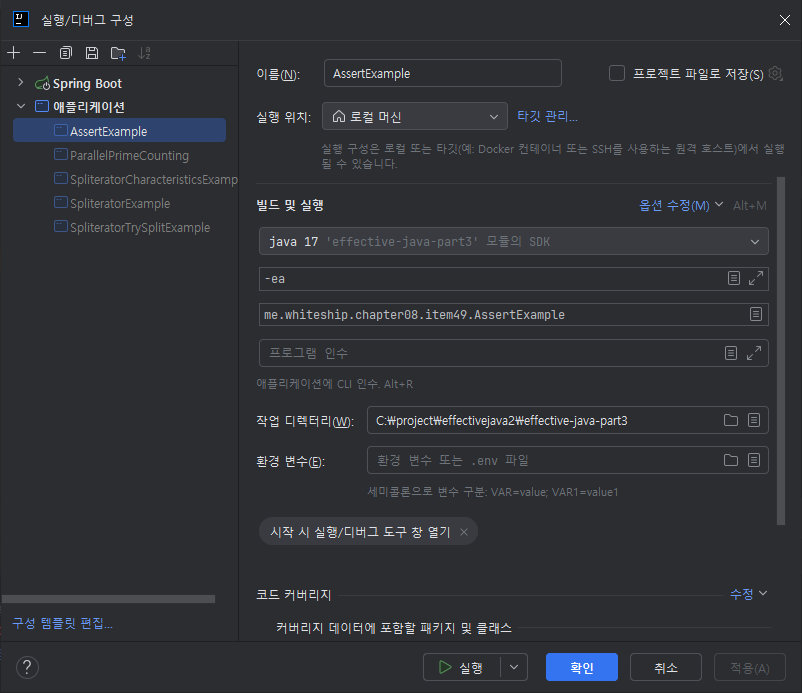802x693 pixels.
Task: Collapse the 애플리케이션 tree node
Action: 20,106
